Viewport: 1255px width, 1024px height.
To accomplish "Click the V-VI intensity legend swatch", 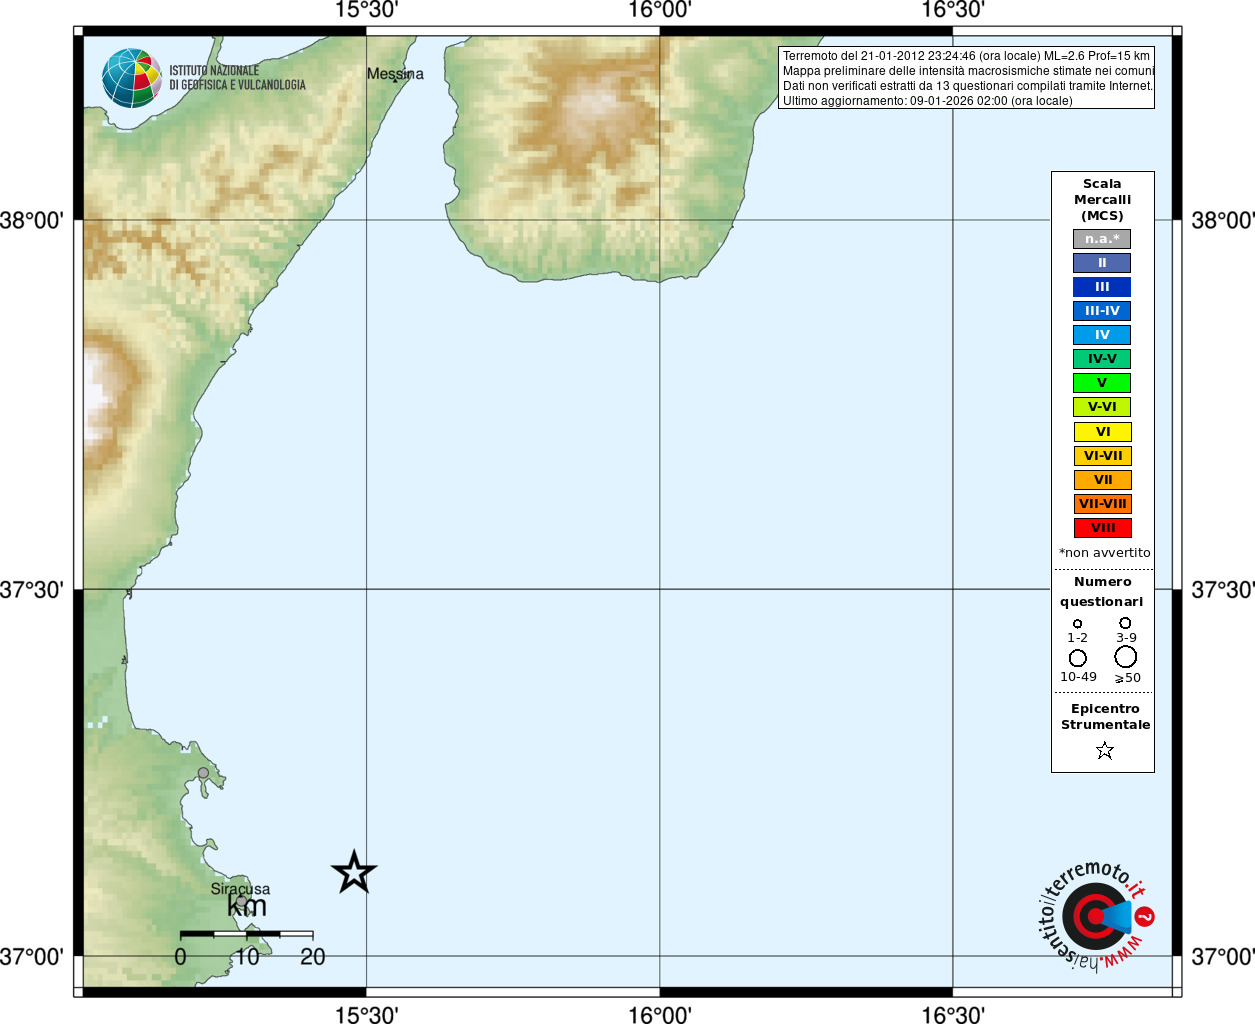I will coord(1102,407).
